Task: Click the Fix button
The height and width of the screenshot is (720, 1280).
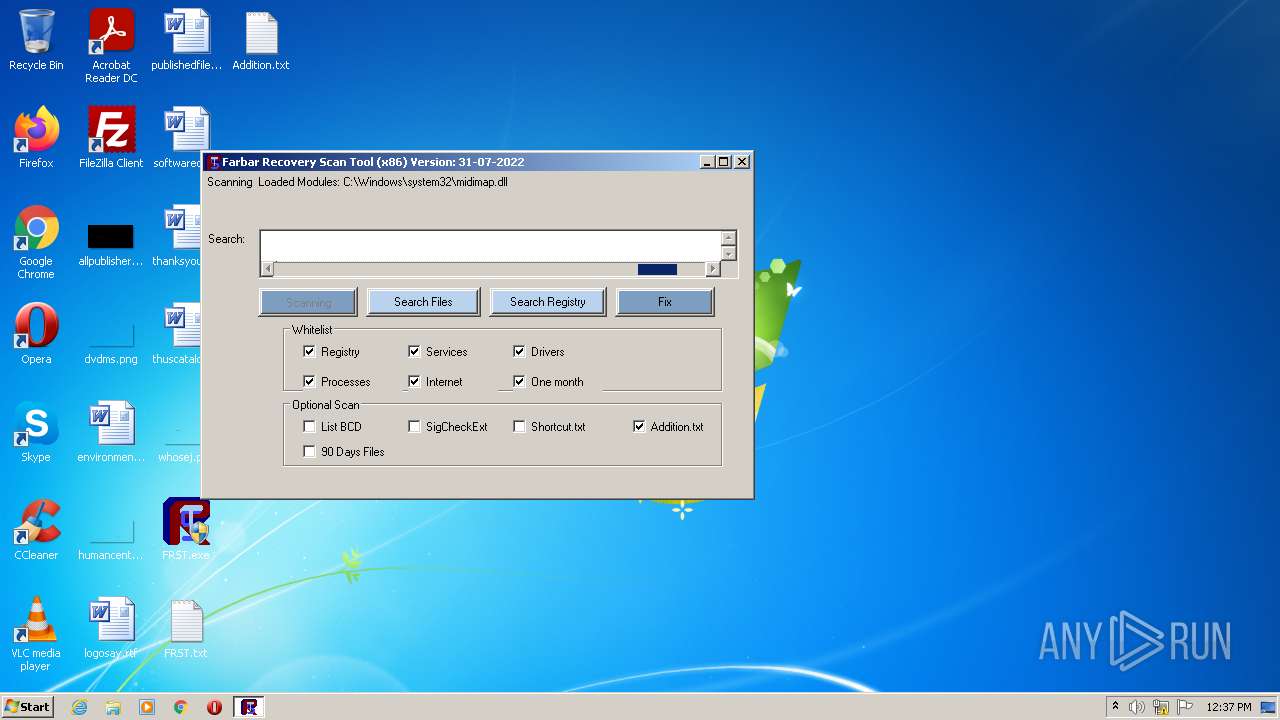Action: pos(665,302)
